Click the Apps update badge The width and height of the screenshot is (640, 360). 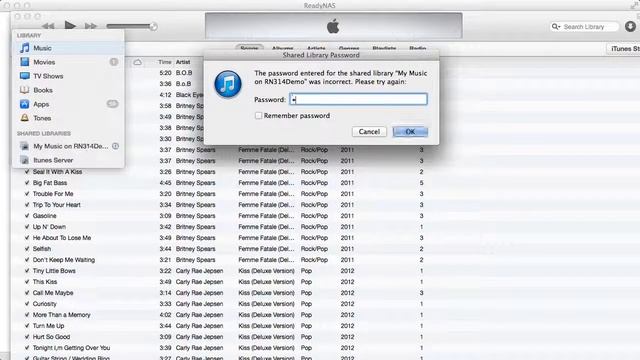click(112, 104)
